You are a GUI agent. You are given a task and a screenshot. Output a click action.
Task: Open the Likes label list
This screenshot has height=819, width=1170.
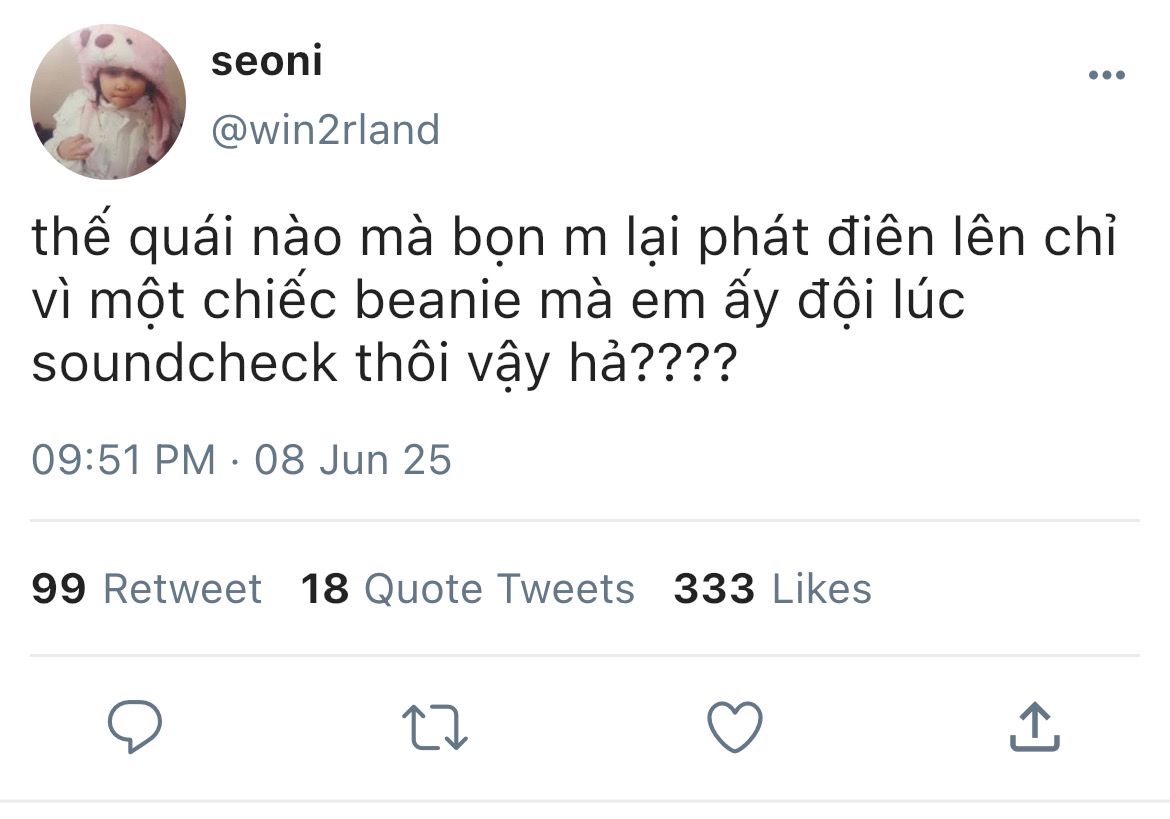[822, 589]
